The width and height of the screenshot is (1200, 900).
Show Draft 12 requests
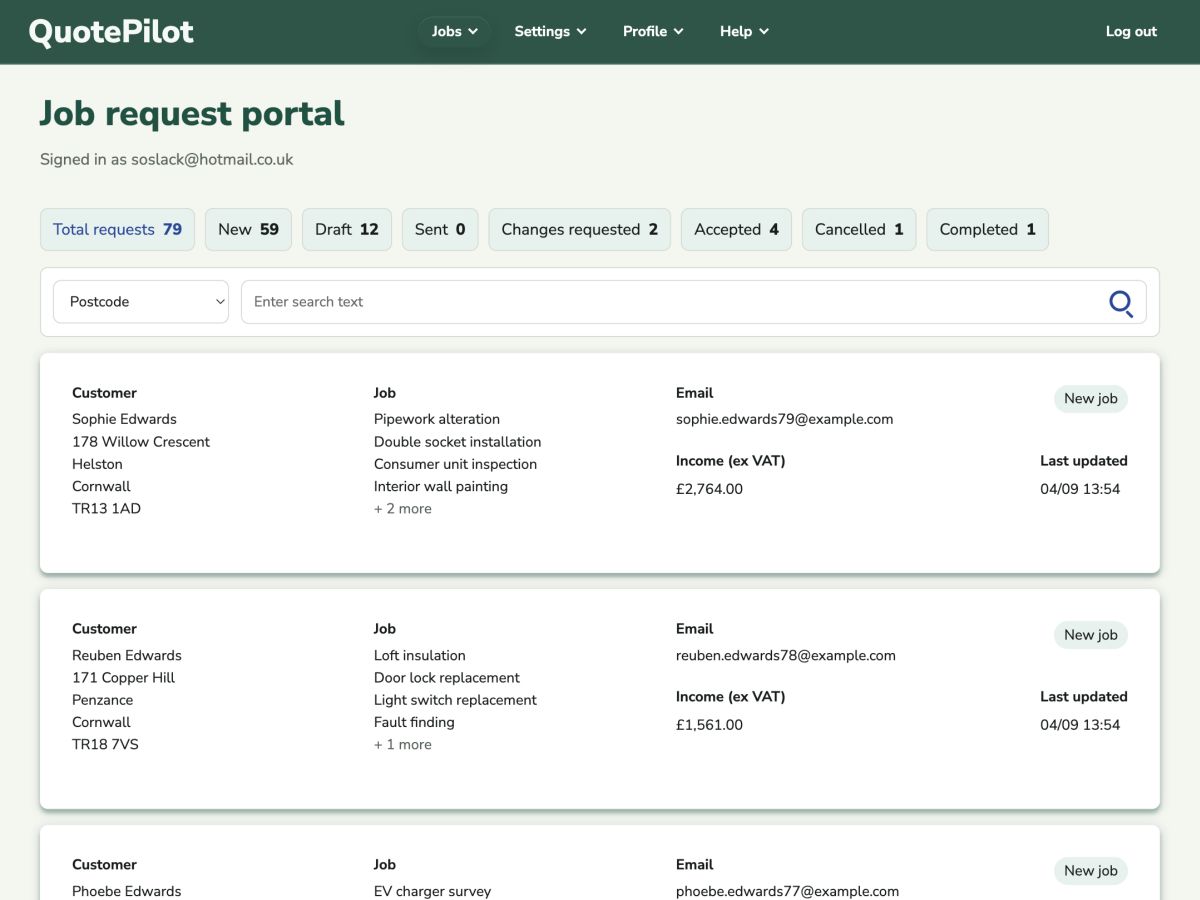(x=347, y=229)
